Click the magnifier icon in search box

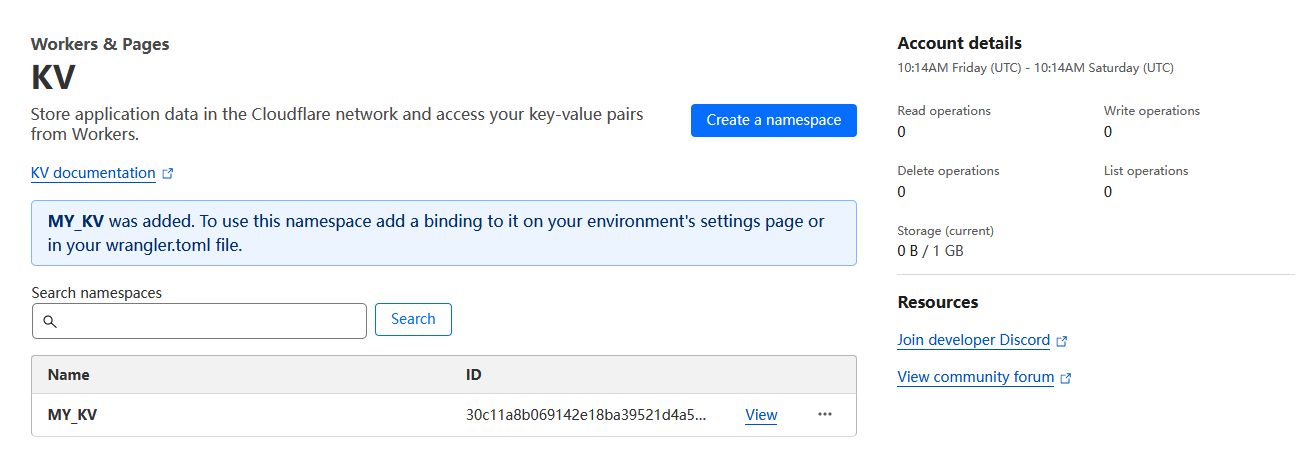(x=50, y=321)
